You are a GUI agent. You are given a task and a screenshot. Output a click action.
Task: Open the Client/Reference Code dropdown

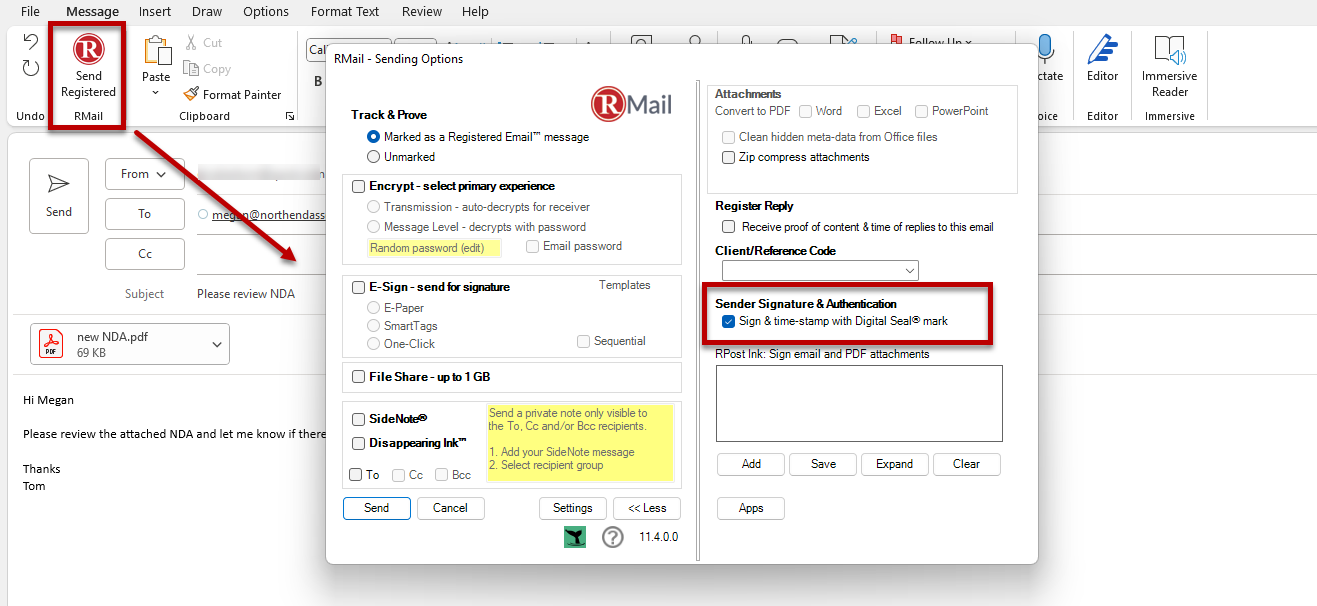tap(910, 271)
